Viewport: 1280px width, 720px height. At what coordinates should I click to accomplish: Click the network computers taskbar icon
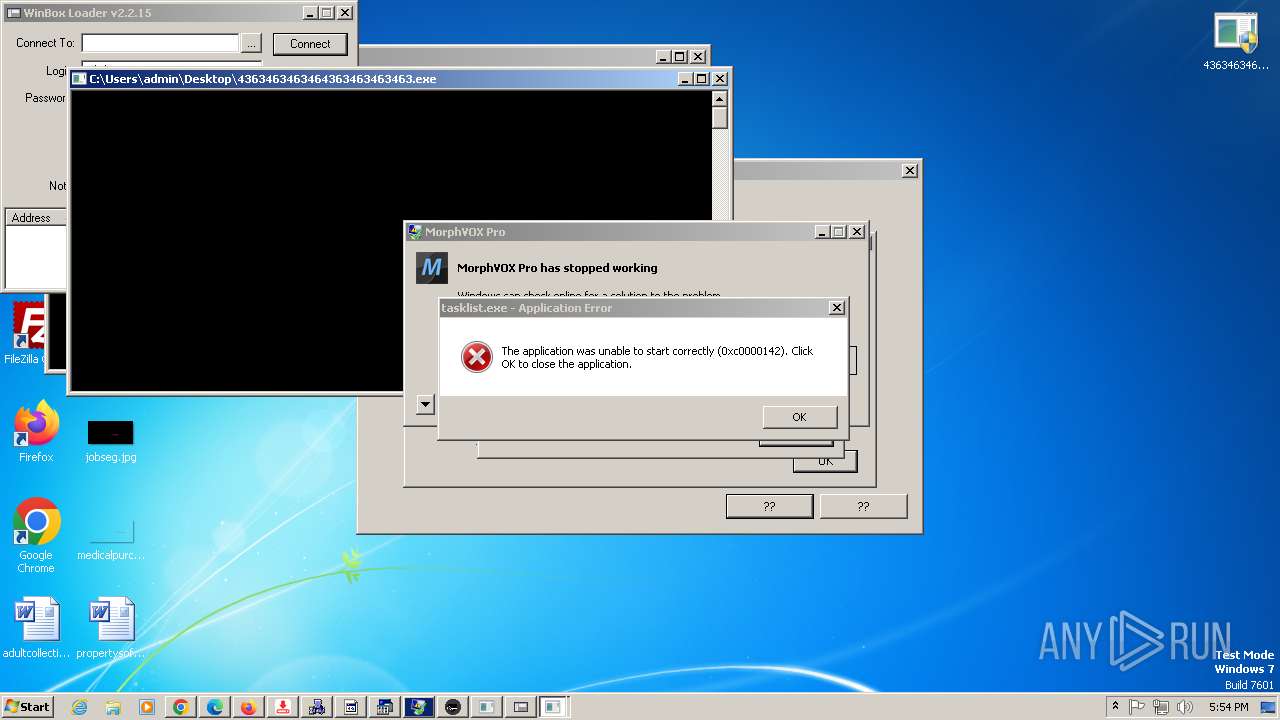[317, 707]
